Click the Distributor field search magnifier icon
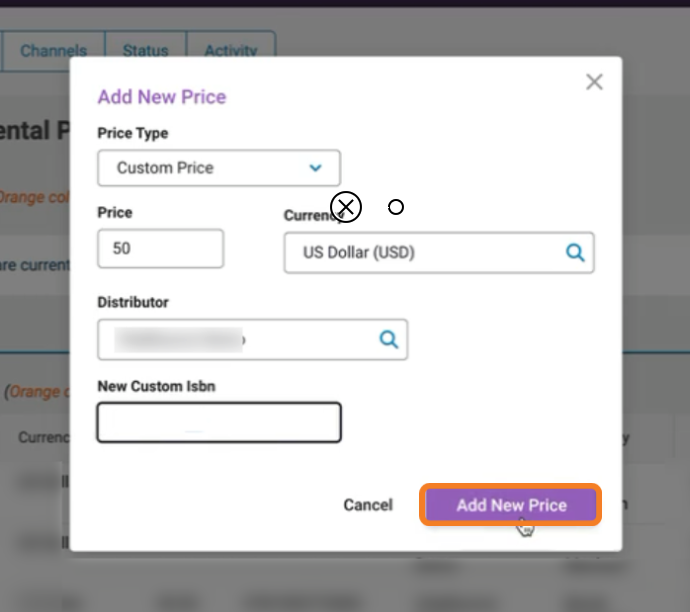Screen dimensions: 690x612 click(389, 339)
